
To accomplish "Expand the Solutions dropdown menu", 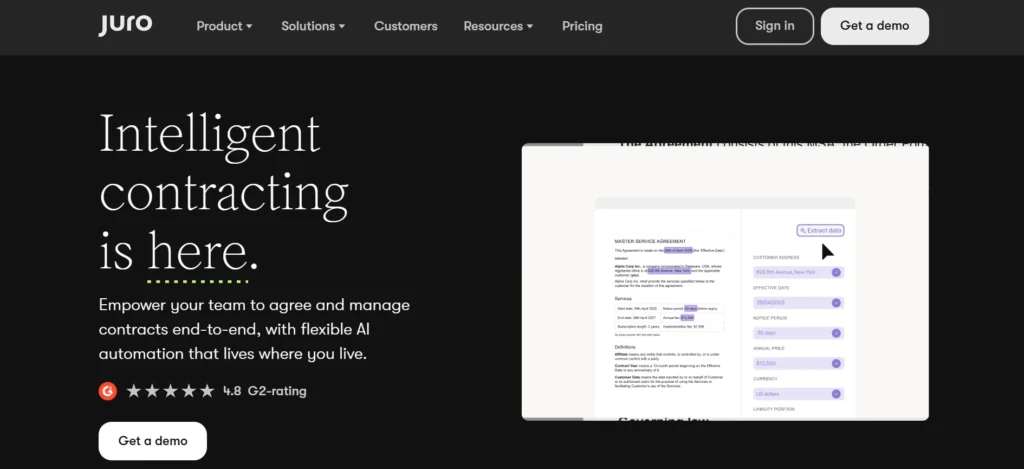I will tap(313, 26).
